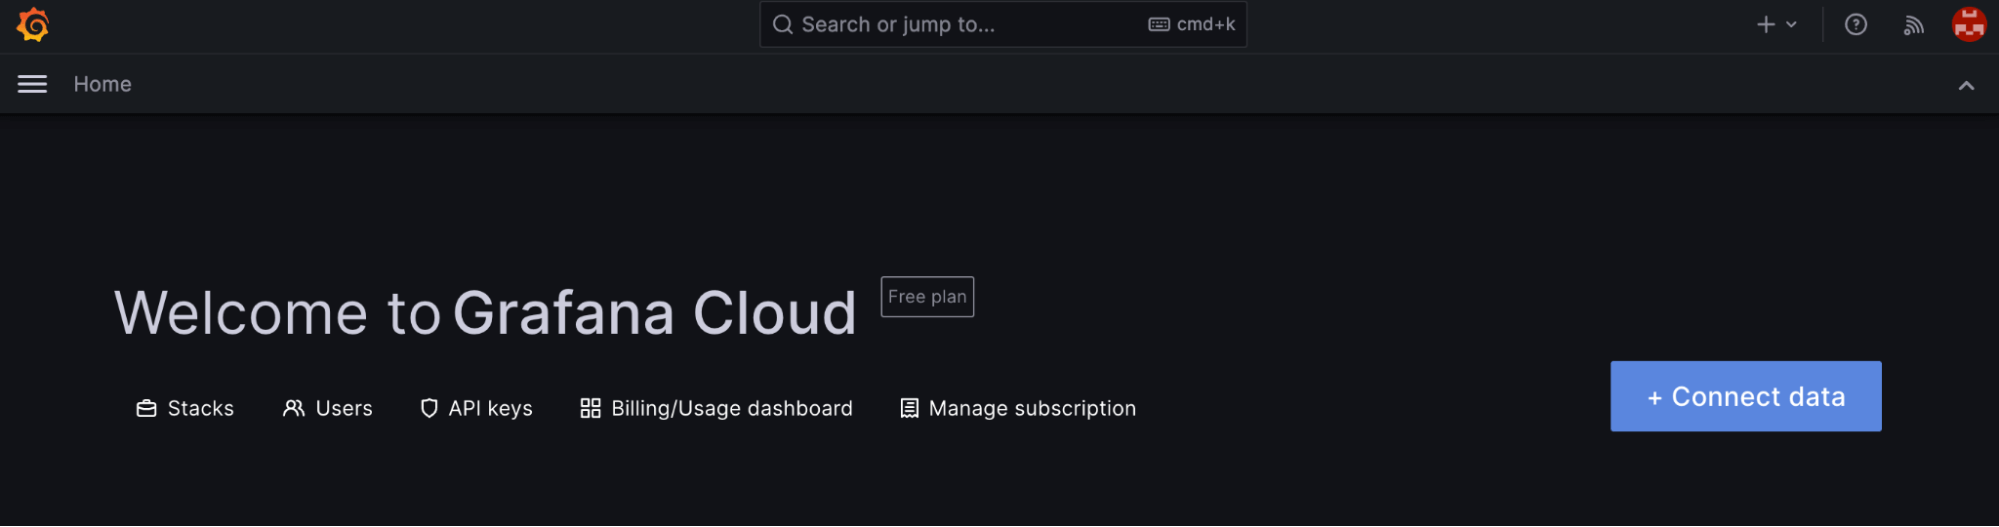
Task: Open the Stacks link
Action: click(185, 408)
